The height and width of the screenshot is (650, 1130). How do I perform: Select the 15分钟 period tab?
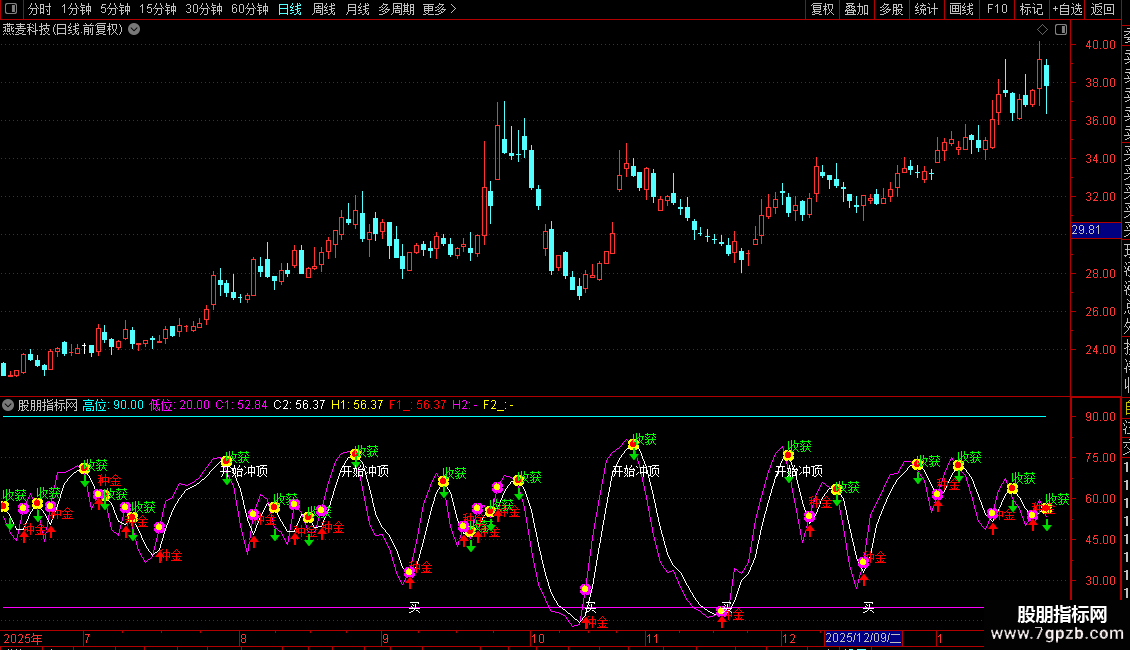[x=157, y=9]
